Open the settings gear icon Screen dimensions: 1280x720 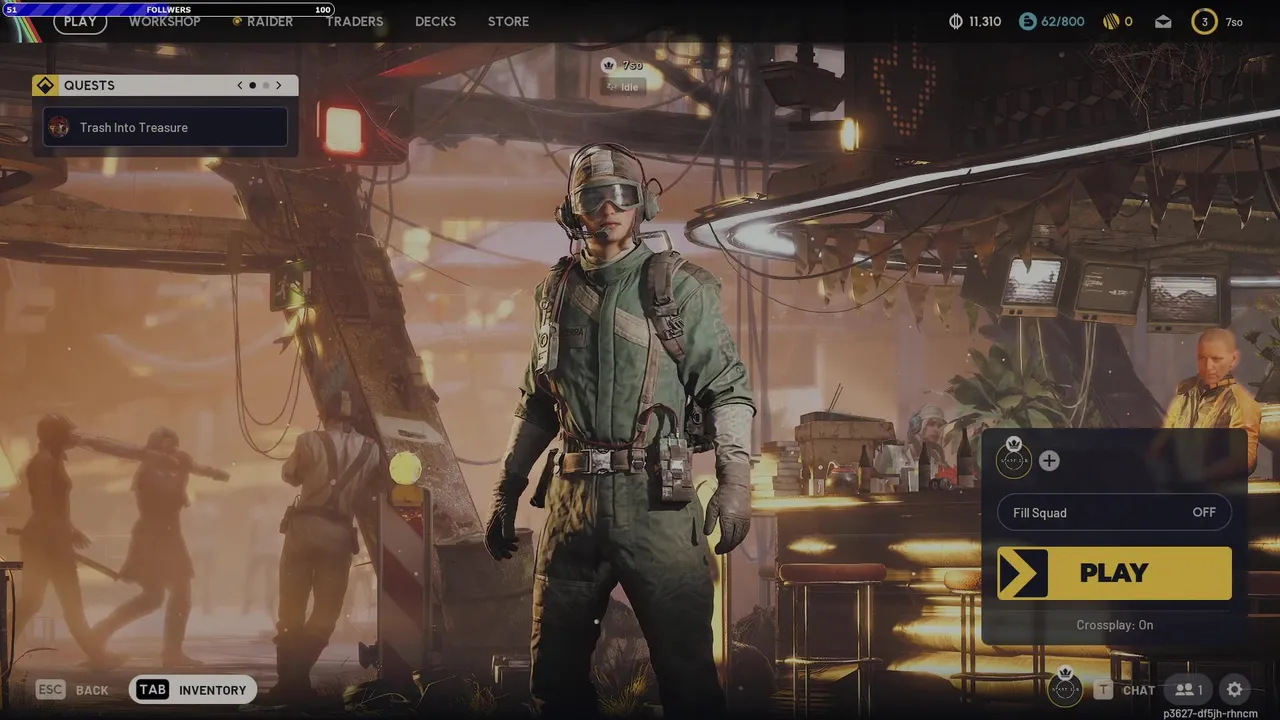1235,690
